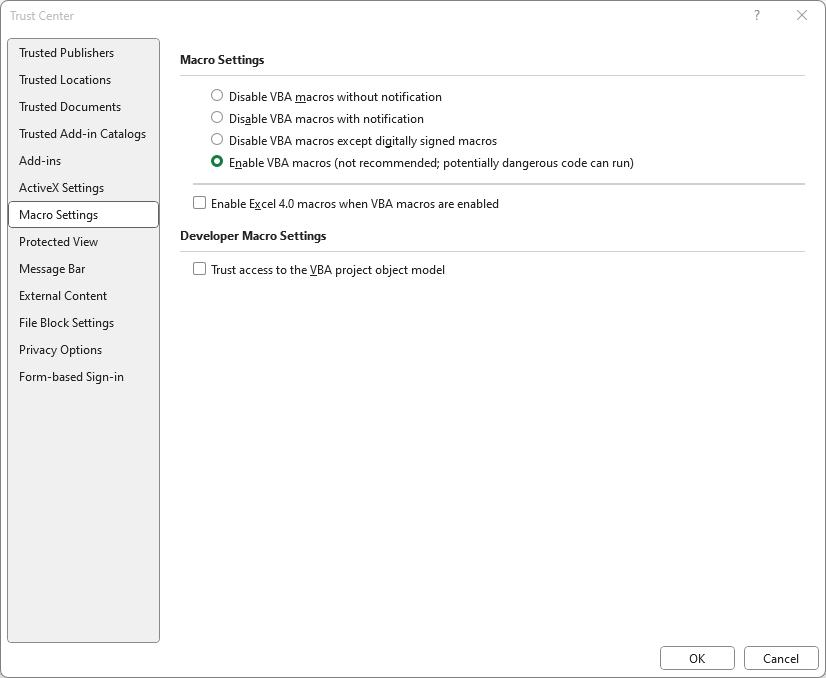This screenshot has width=826, height=678.
Task: Open the Trusted Publishers section
Action: [x=66, y=53]
